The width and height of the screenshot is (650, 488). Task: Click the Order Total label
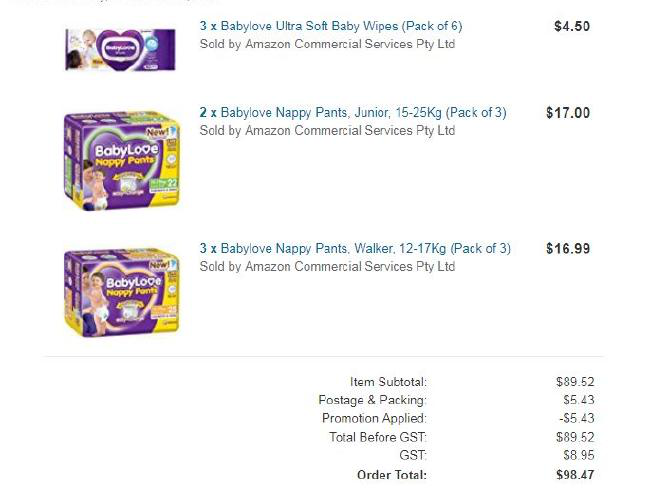click(392, 475)
